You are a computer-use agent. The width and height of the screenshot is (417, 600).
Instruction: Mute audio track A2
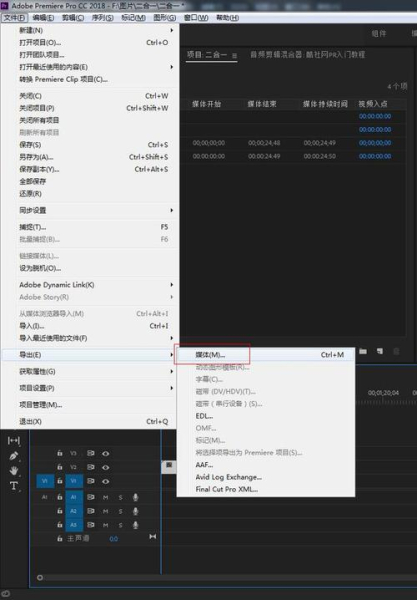tap(106, 511)
